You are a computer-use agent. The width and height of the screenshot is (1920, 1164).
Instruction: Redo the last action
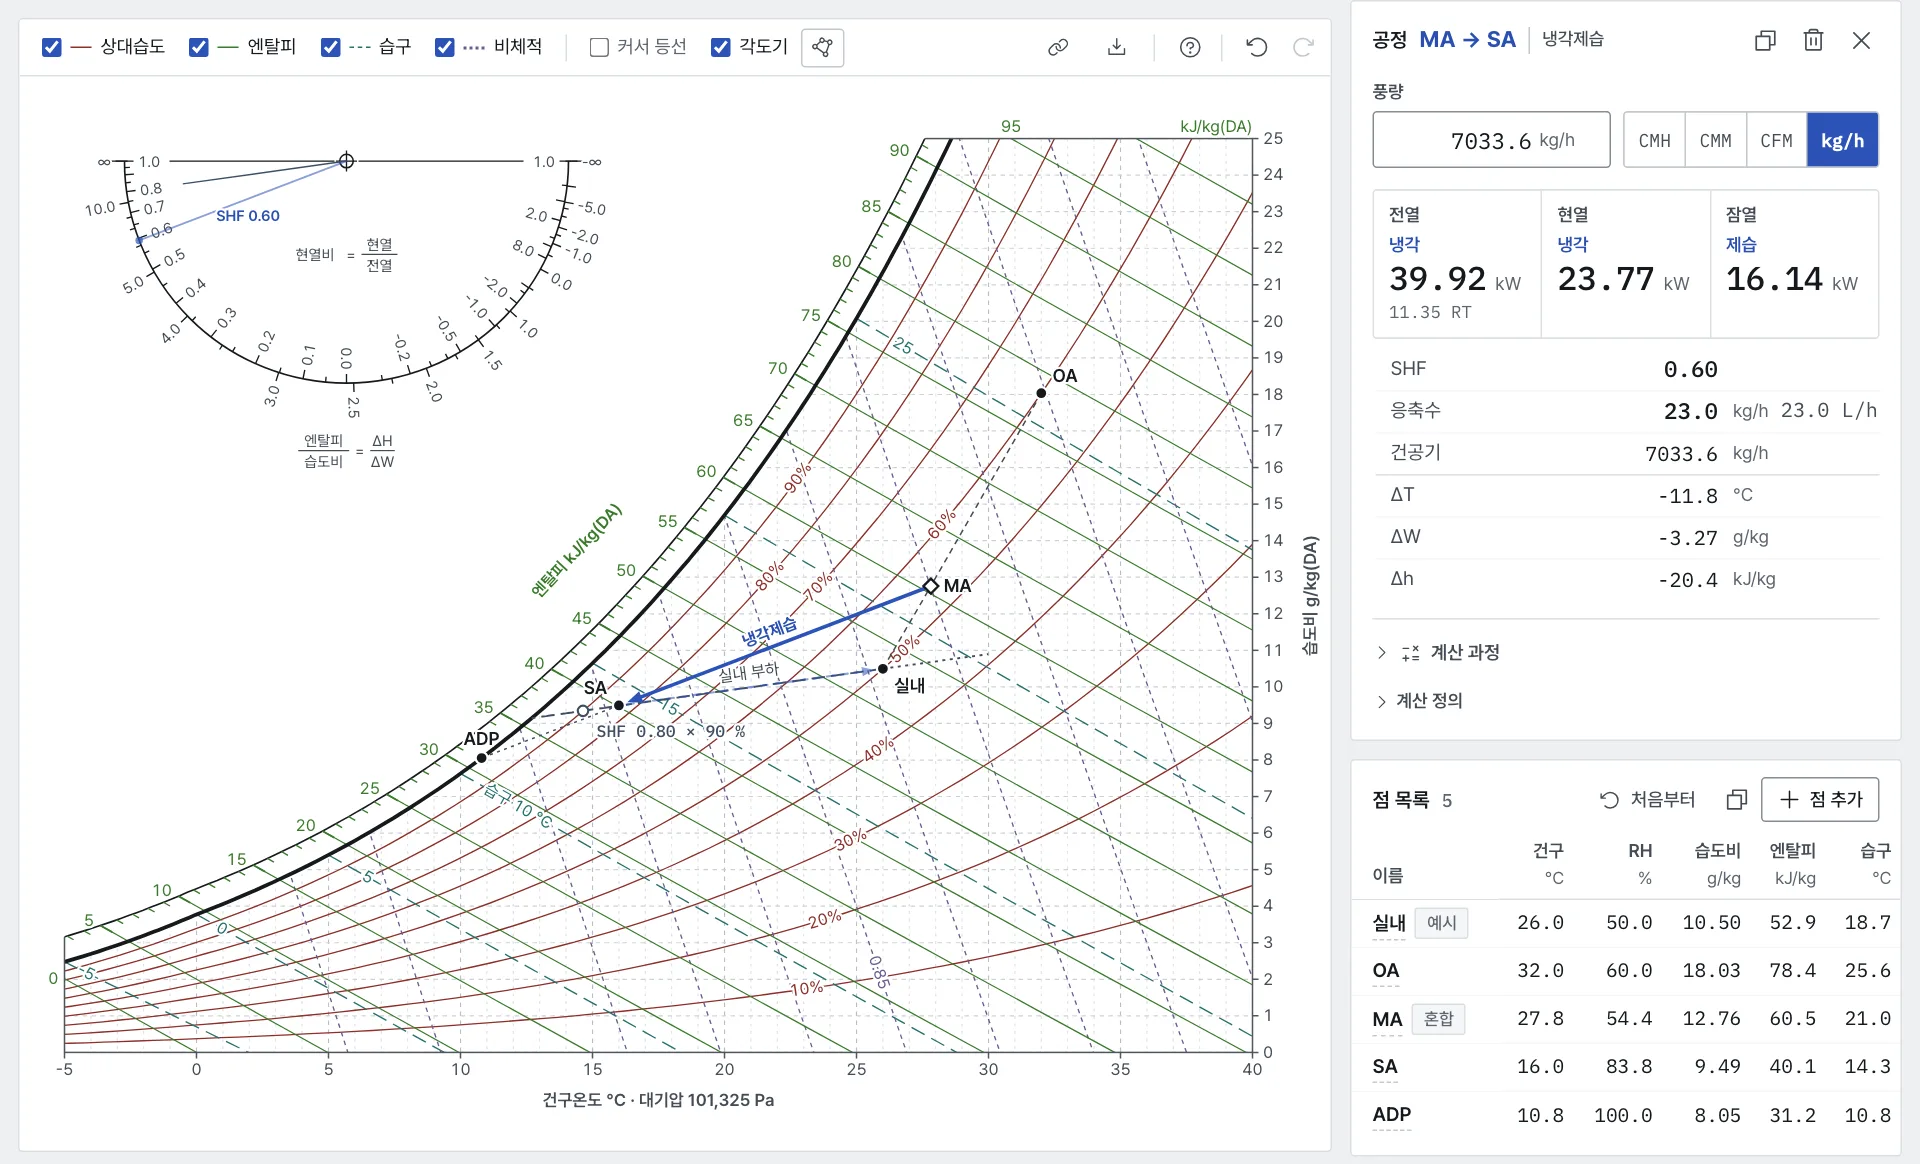point(1303,47)
